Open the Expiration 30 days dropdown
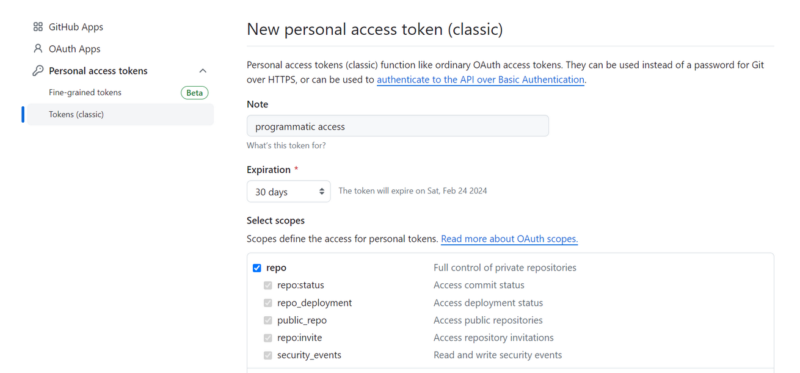The image size is (800, 373). point(288,191)
